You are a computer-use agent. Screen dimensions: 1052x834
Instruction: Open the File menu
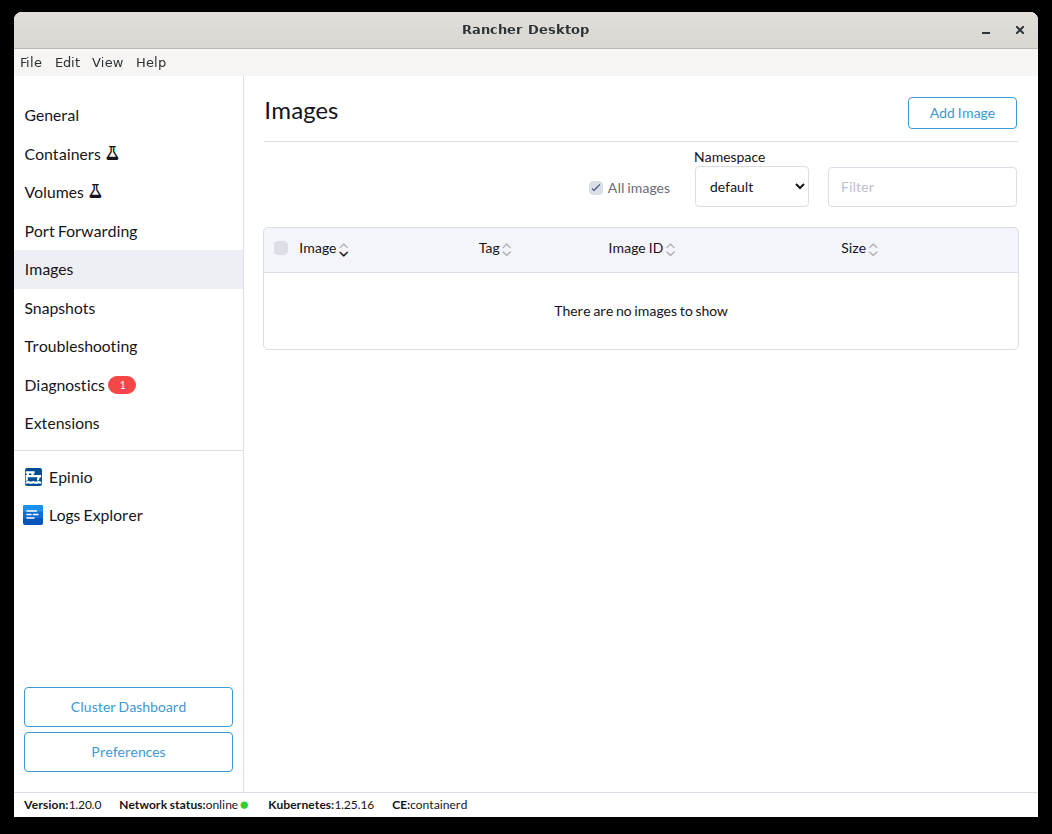point(31,62)
